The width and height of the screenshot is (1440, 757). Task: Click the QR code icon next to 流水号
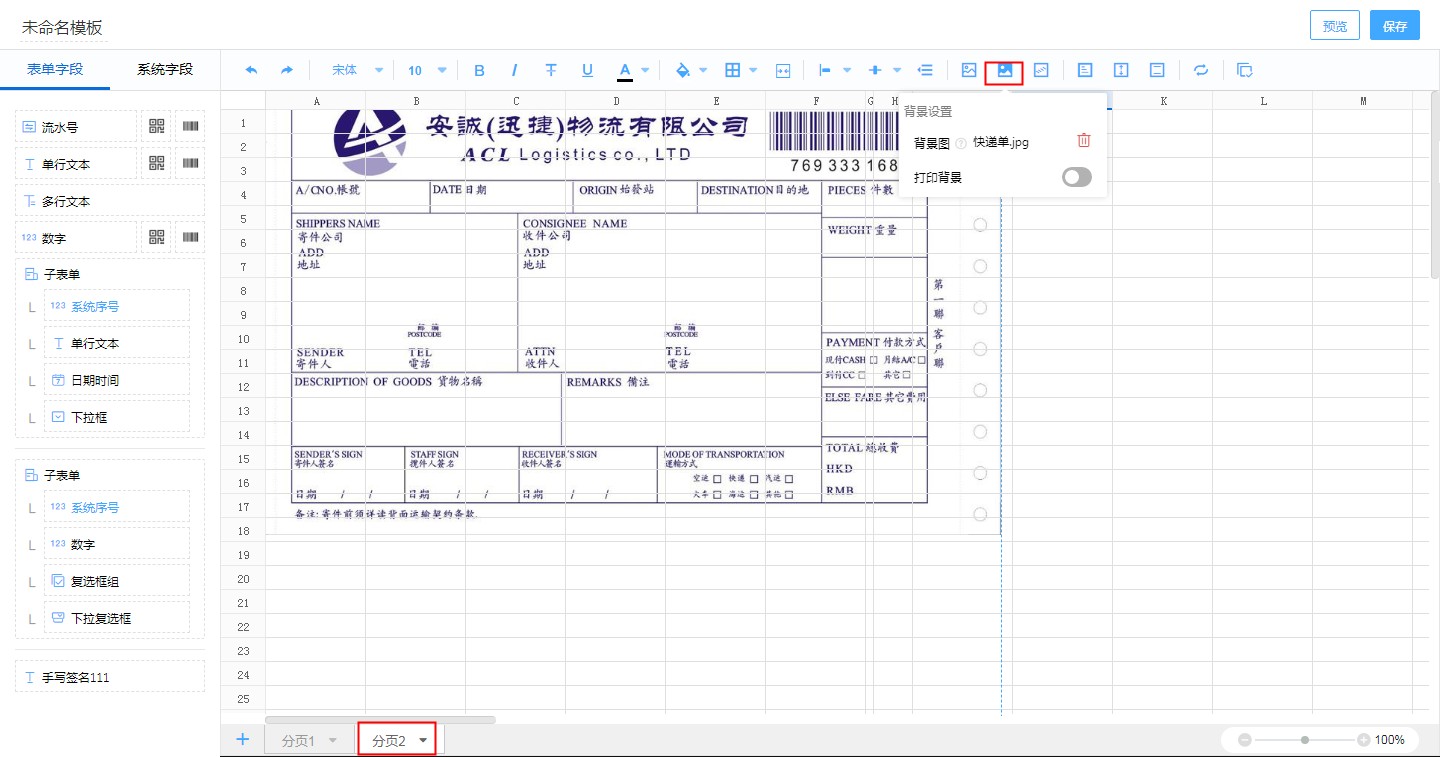[x=155, y=125]
